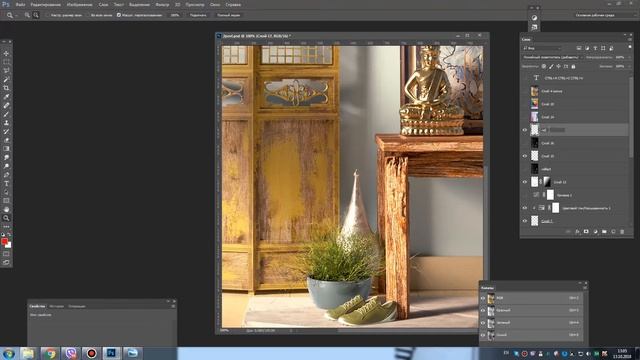This screenshot has height=360, width=640.
Task: Hide the Green channel via eye
Action: click(483, 322)
